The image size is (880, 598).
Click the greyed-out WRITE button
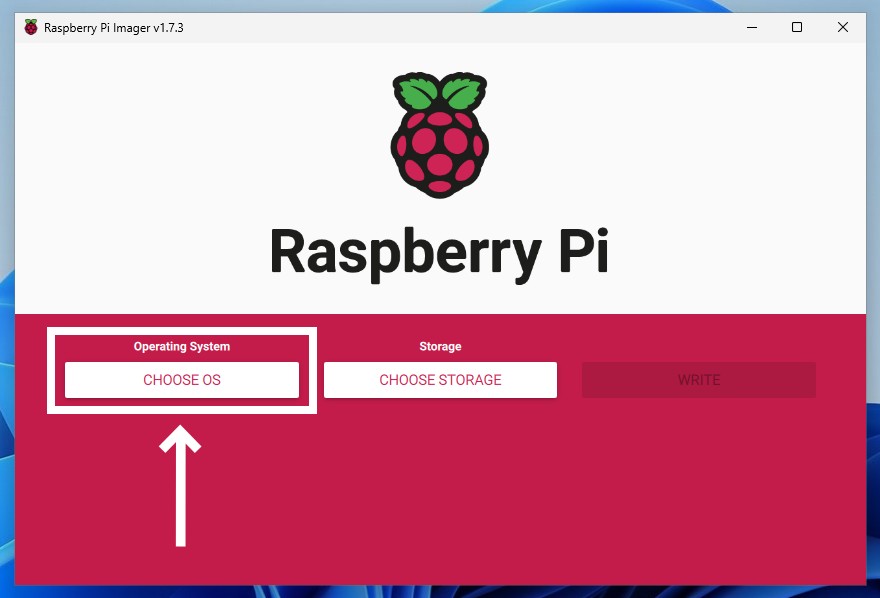pyautogui.click(x=699, y=380)
